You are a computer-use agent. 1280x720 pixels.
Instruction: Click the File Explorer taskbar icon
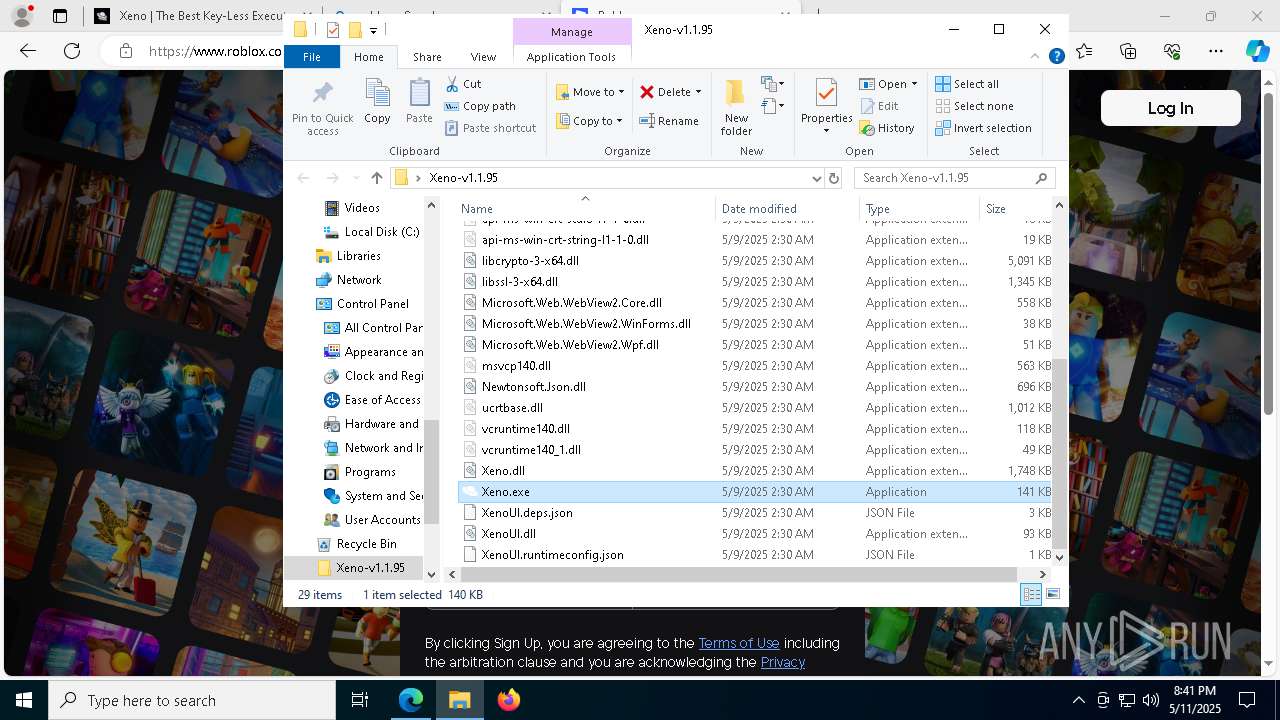pyautogui.click(x=460, y=700)
